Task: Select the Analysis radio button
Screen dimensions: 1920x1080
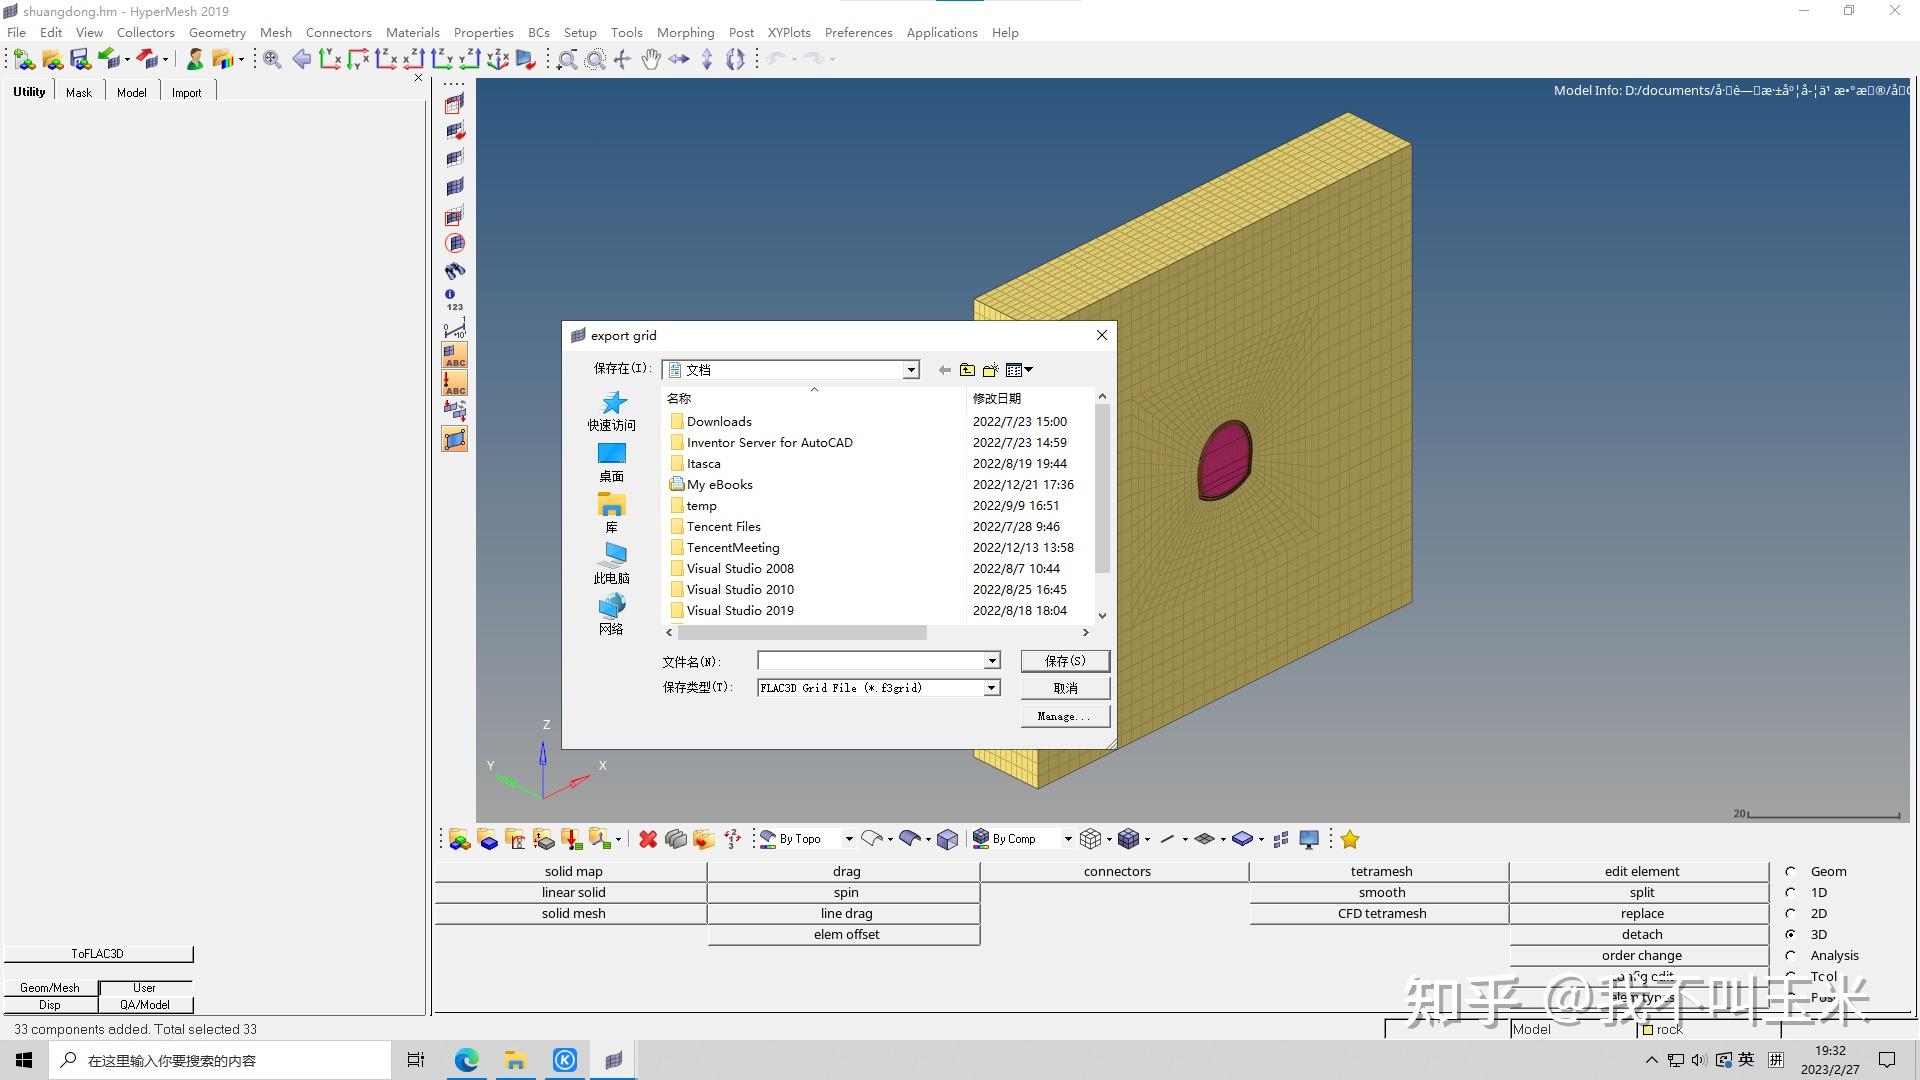Action: coord(1790,955)
